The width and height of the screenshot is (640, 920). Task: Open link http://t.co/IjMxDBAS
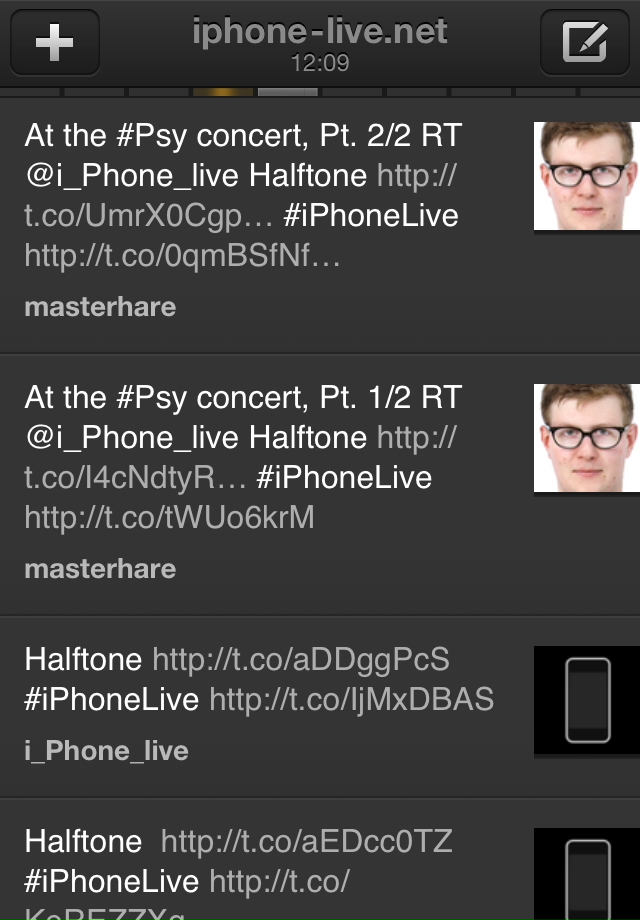[x=351, y=699]
